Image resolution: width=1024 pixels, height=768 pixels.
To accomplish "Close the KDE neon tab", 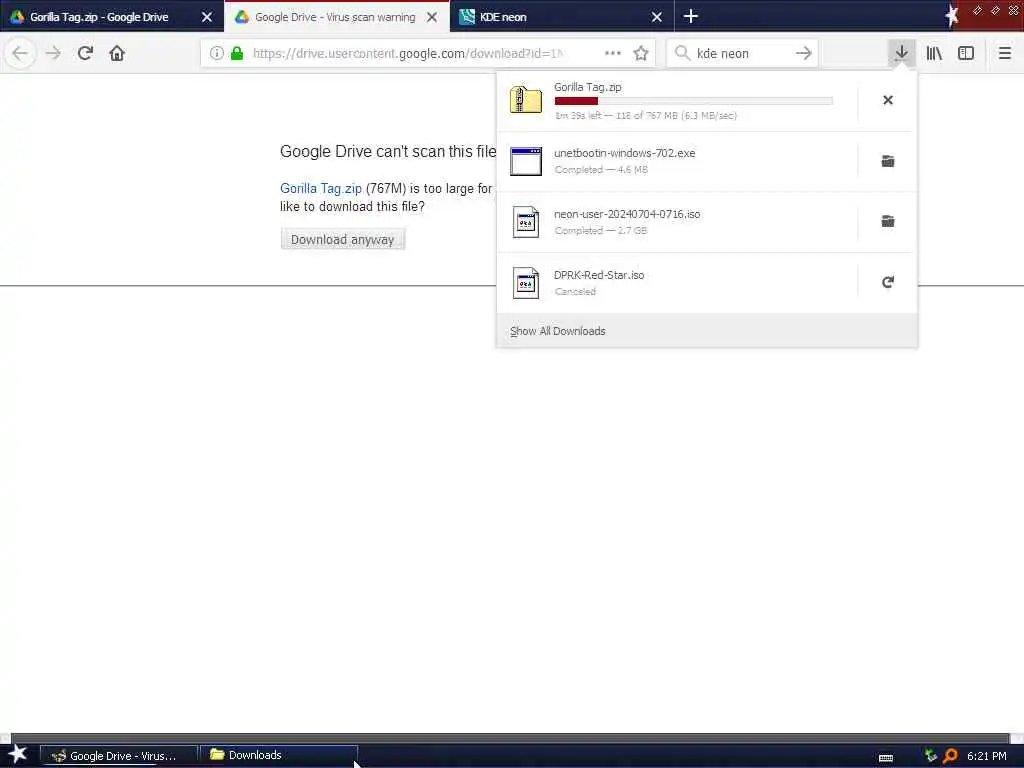I will pyautogui.click(x=657, y=17).
